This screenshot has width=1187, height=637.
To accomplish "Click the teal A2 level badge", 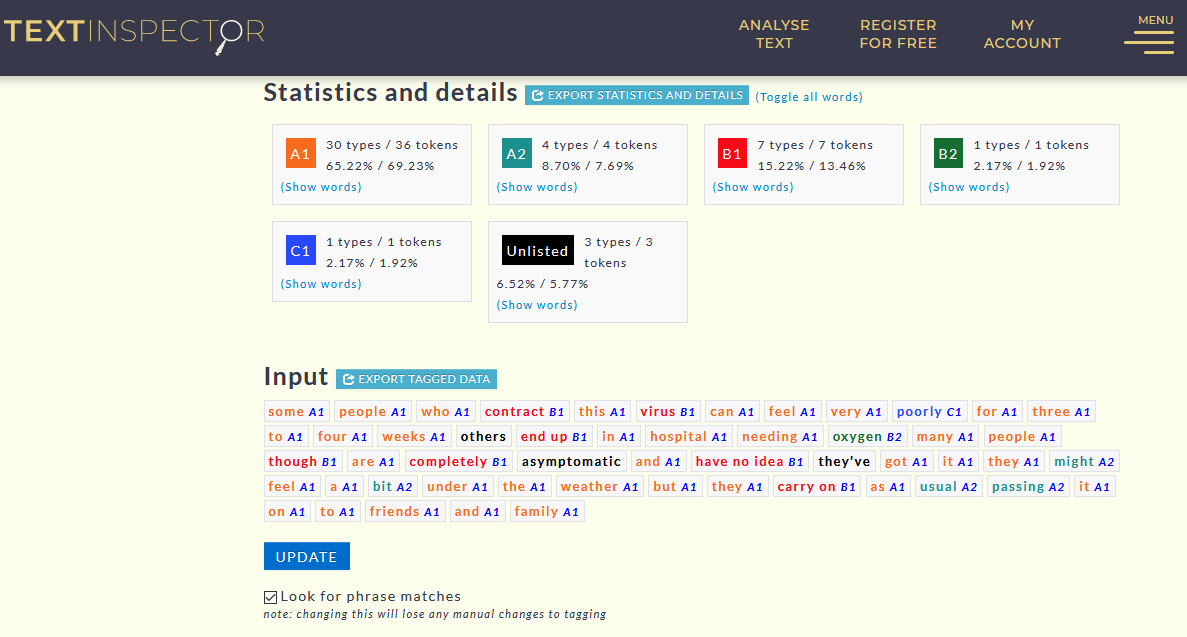I will (516, 153).
